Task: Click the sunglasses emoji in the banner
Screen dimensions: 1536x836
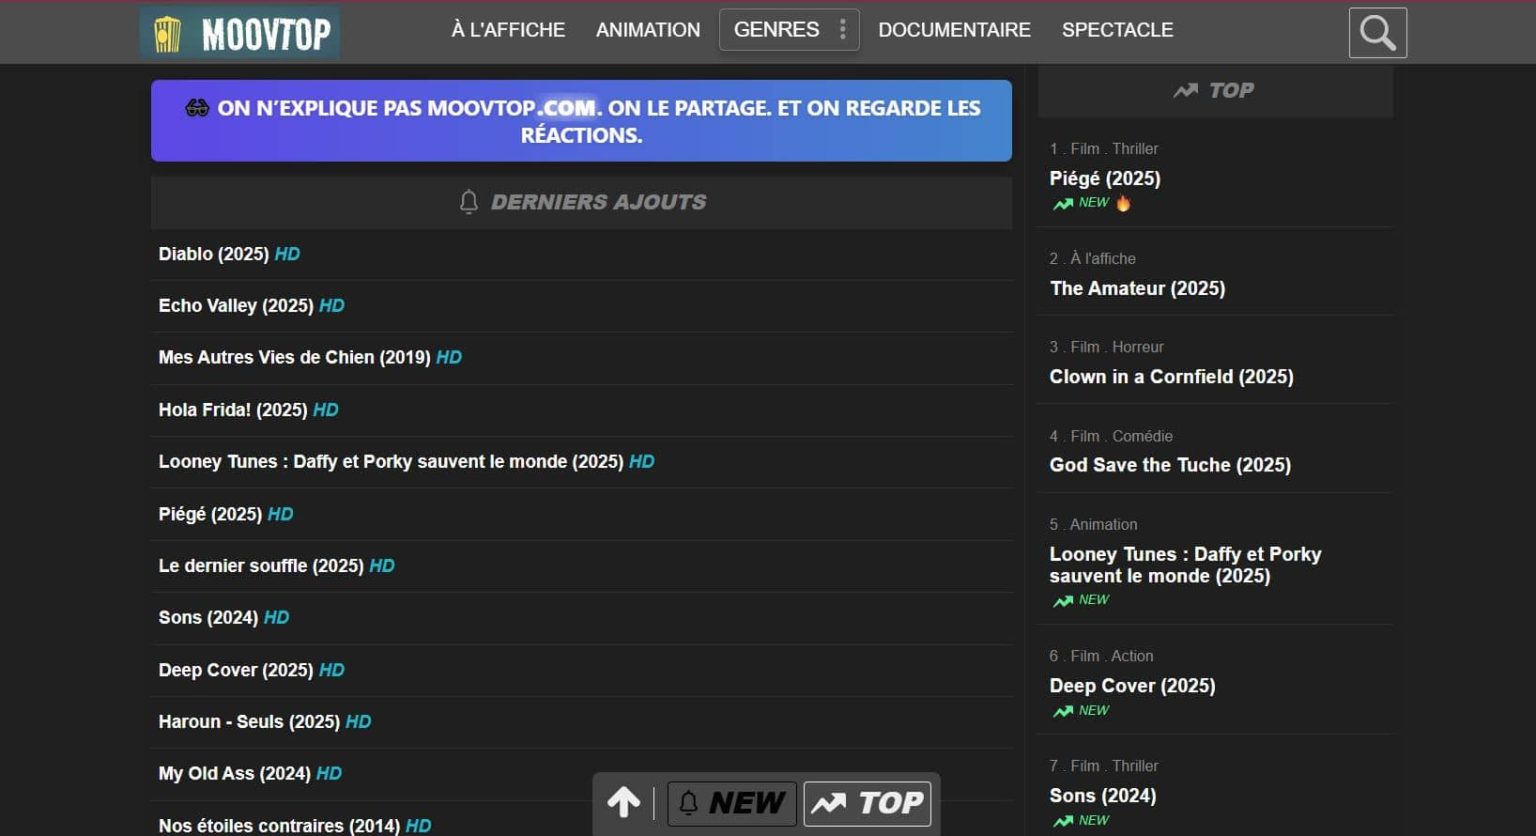Action: 197,108
